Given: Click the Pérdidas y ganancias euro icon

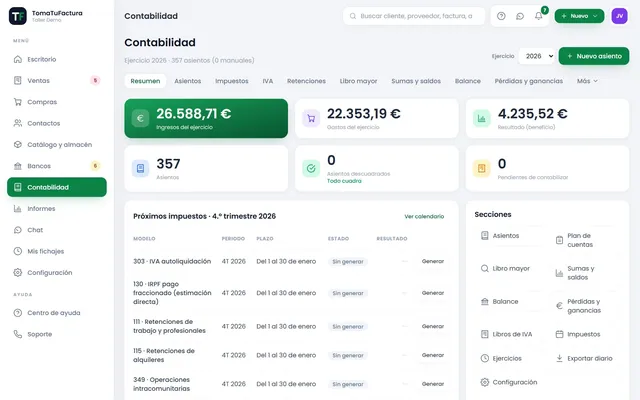Looking at the screenshot, I should [559, 306].
